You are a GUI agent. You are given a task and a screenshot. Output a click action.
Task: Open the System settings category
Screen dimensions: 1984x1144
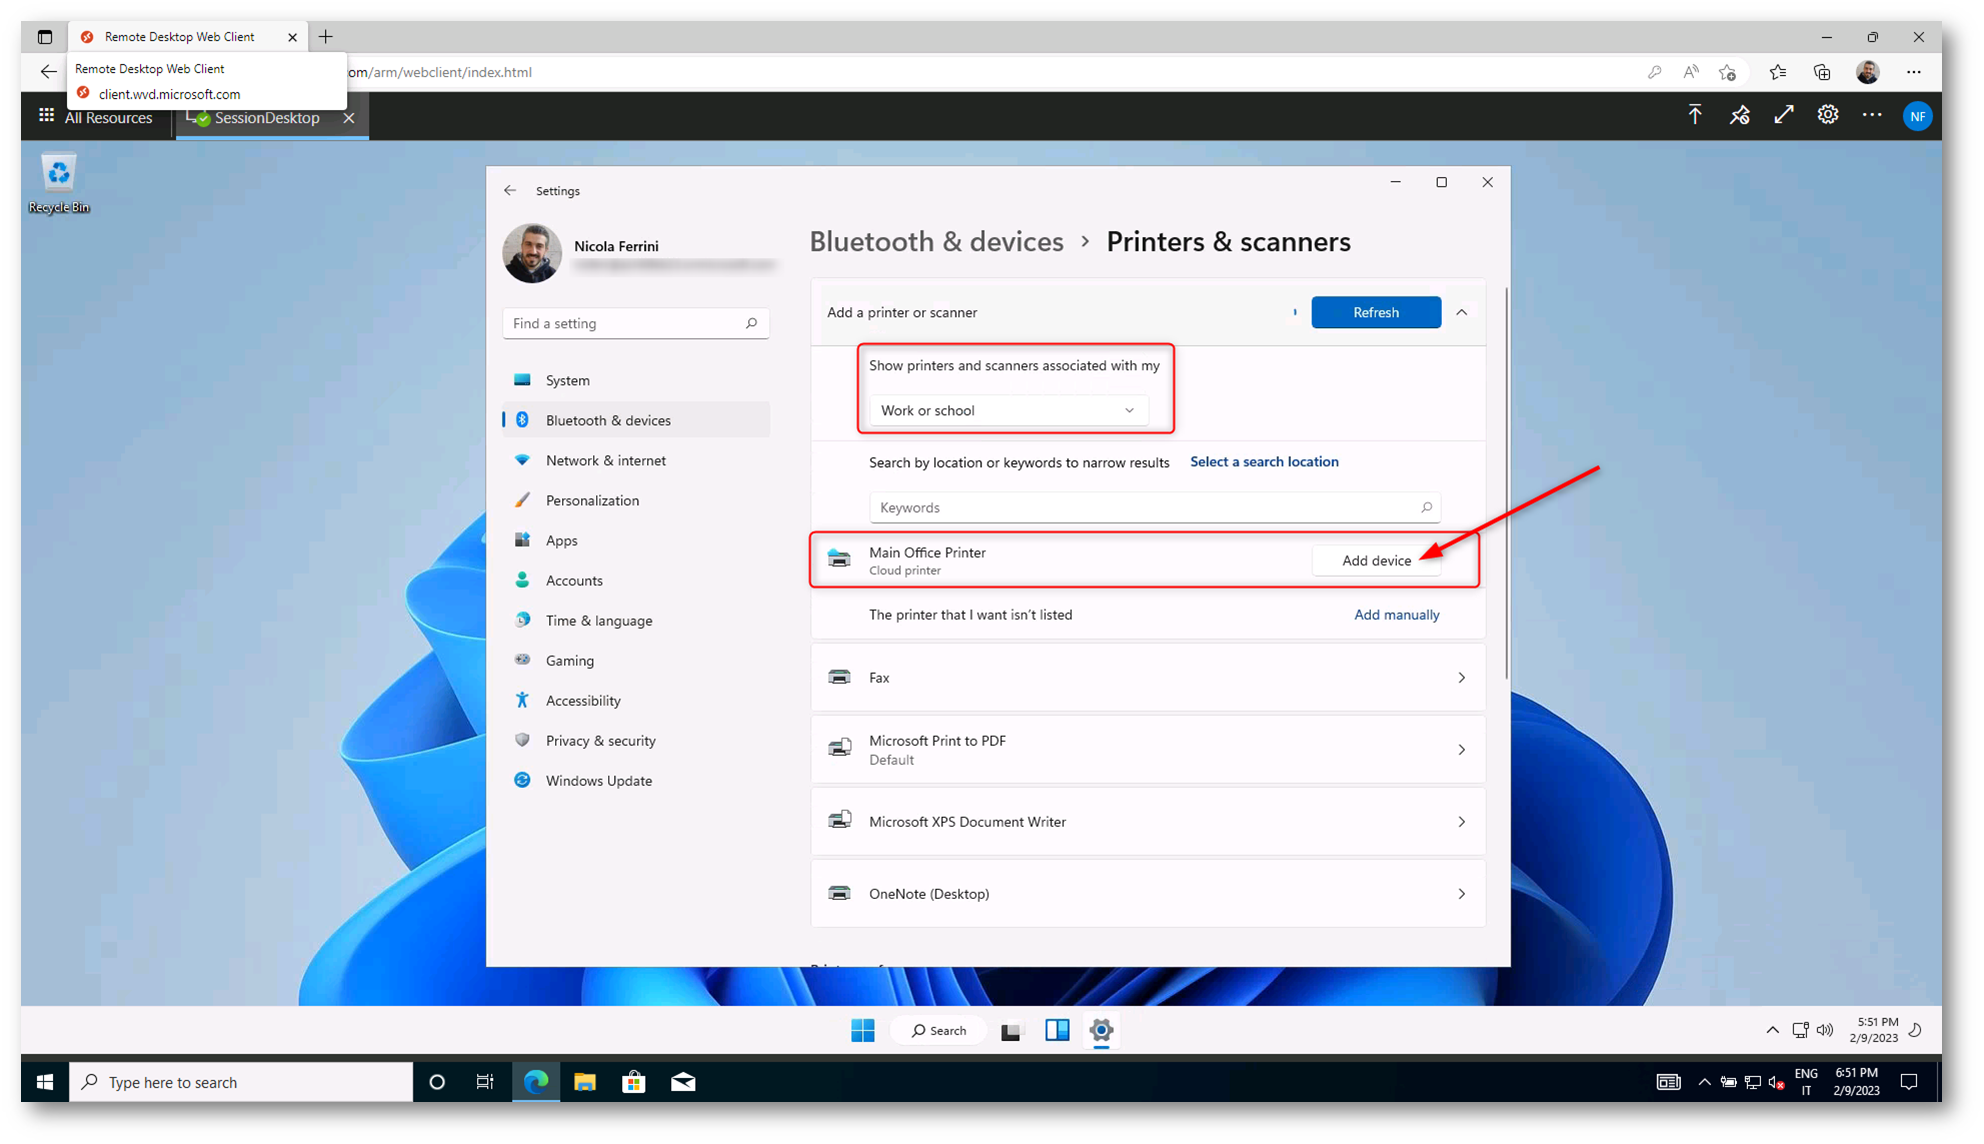point(636,380)
